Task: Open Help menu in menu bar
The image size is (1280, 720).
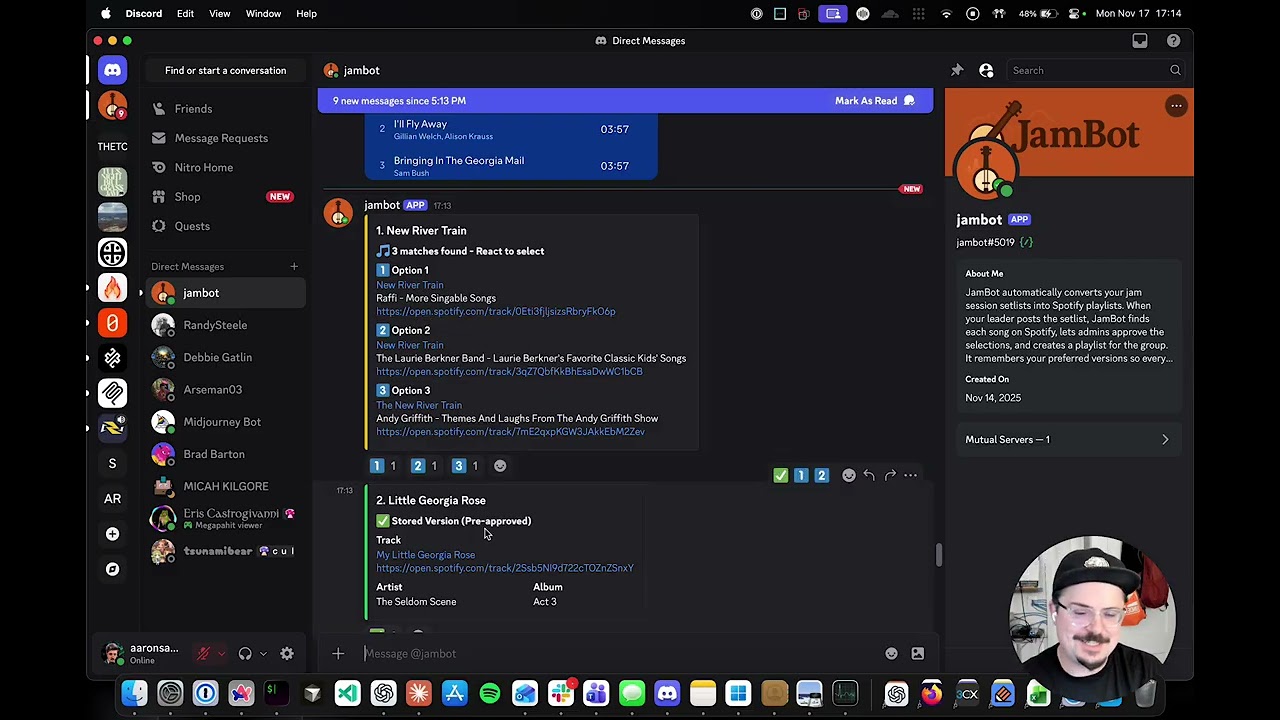Action: 306,14
